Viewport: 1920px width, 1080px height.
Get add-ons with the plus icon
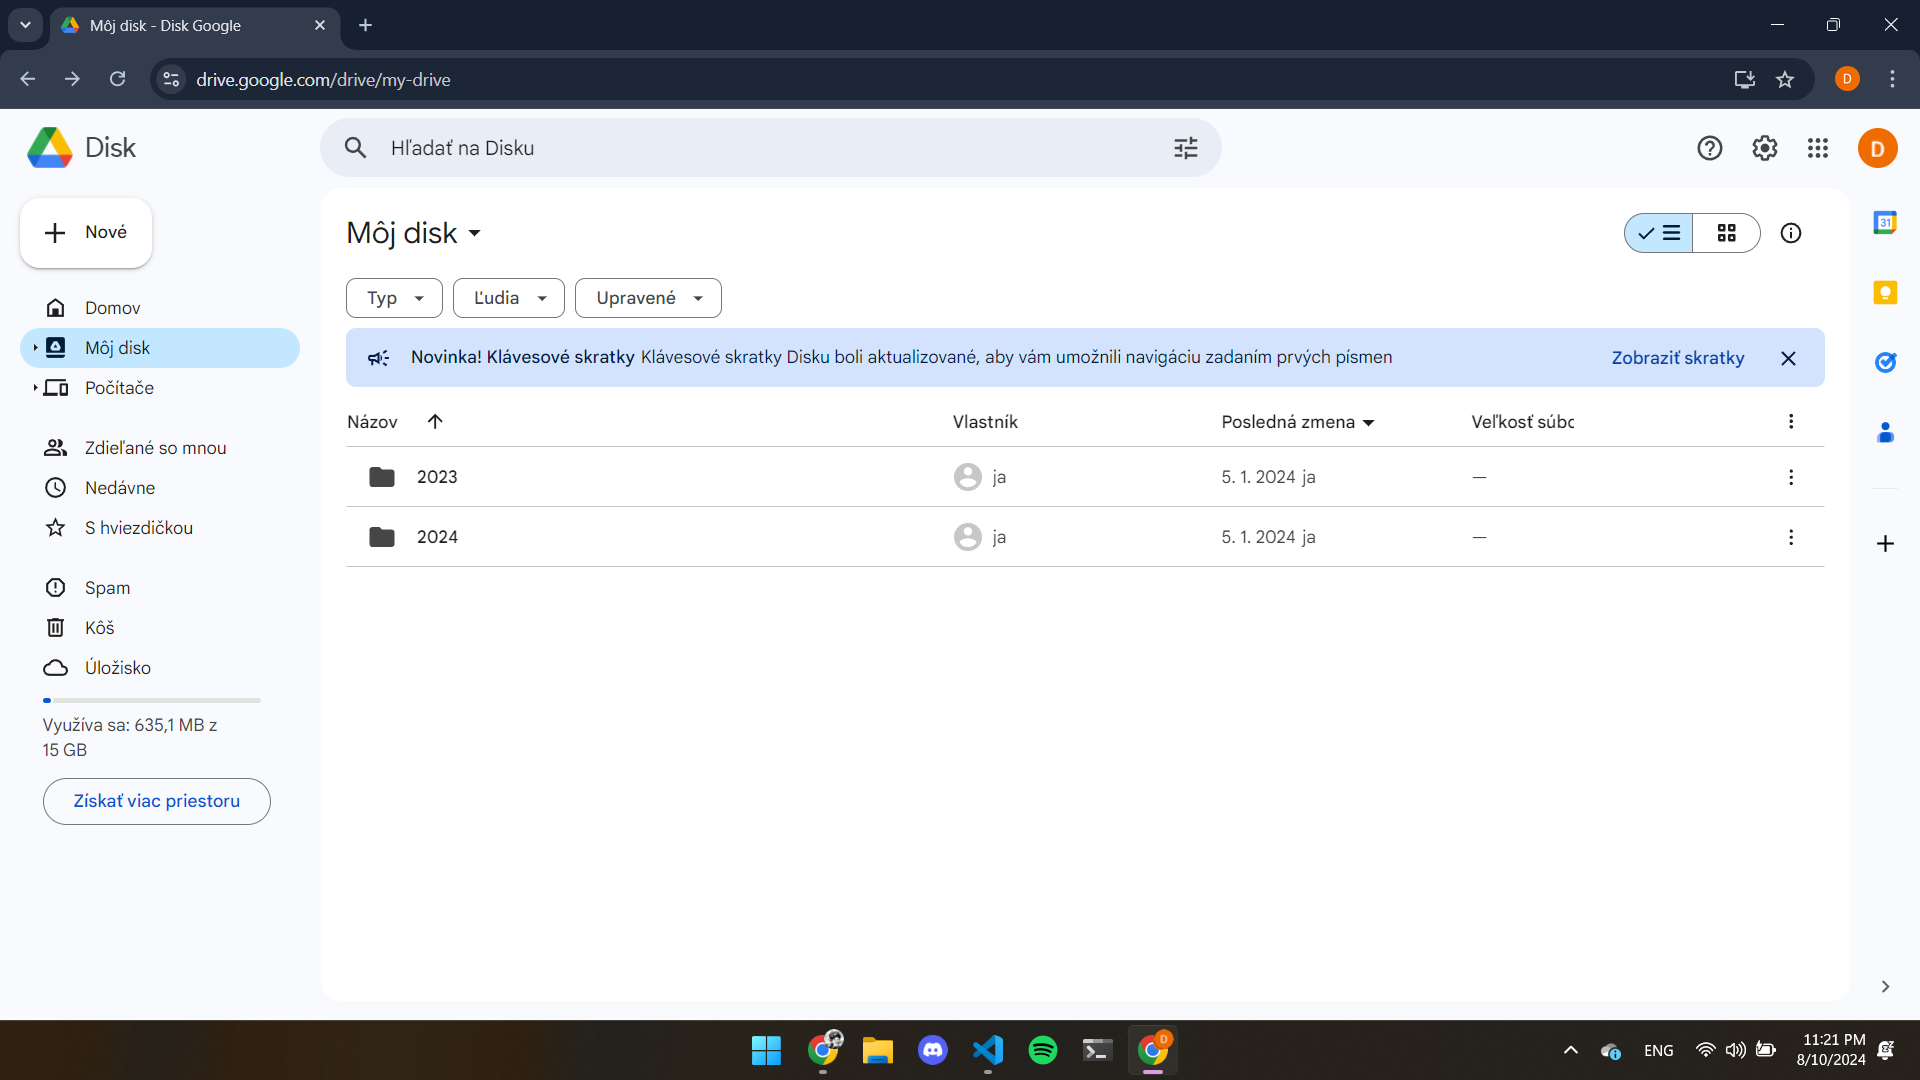click(1885, 543)
